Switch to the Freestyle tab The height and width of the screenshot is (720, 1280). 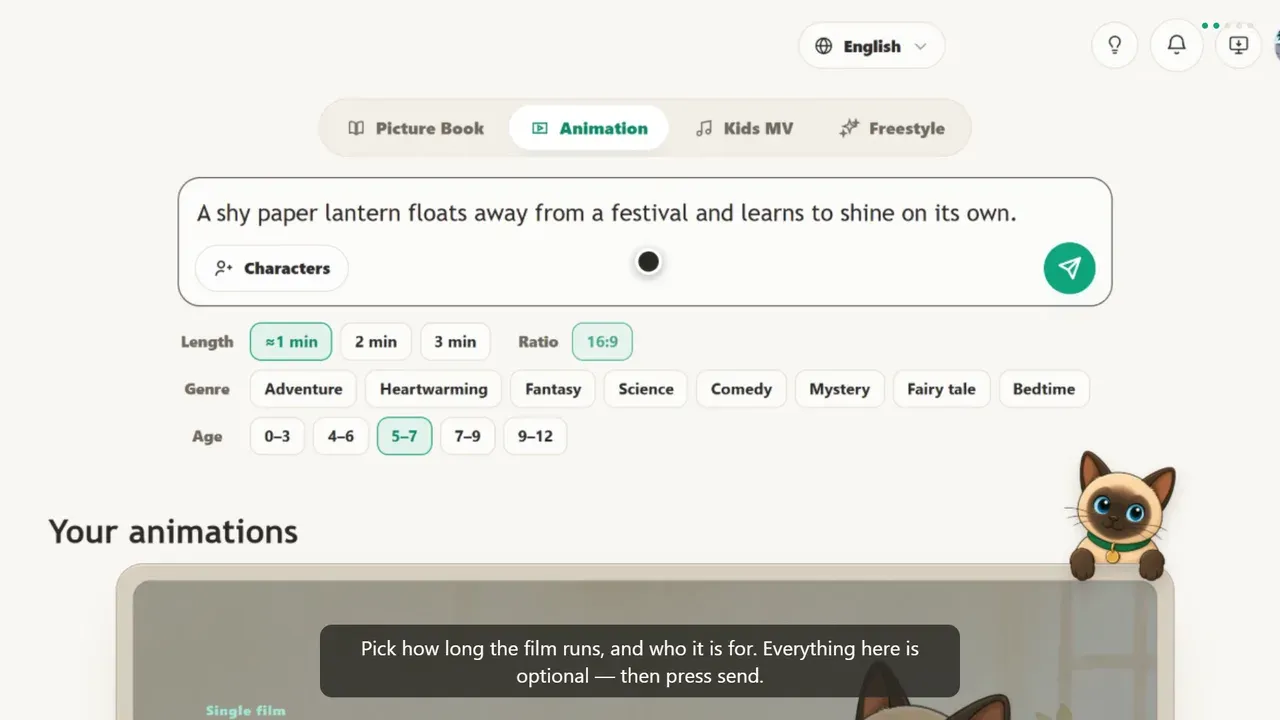(892, 128)
